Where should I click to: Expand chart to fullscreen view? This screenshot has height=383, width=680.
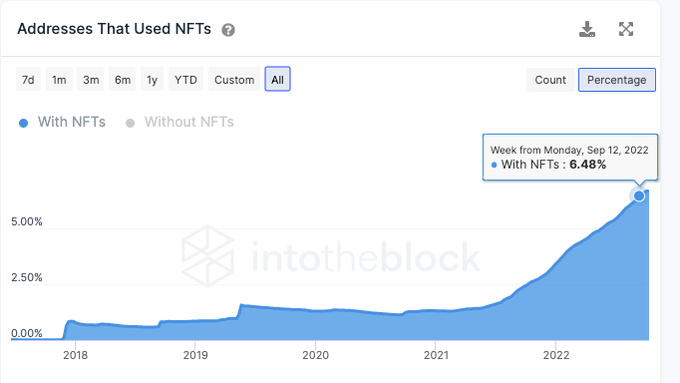[626, 29]
